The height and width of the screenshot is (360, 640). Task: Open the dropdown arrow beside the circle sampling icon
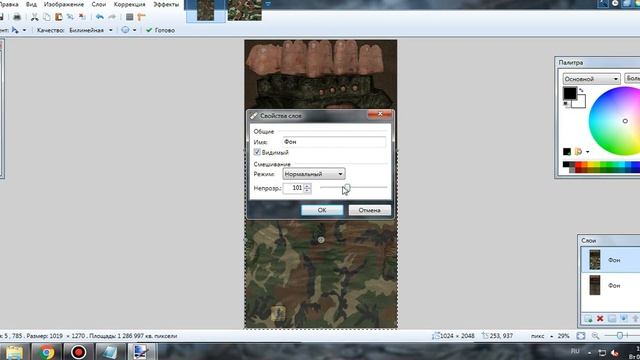[134, 30]
